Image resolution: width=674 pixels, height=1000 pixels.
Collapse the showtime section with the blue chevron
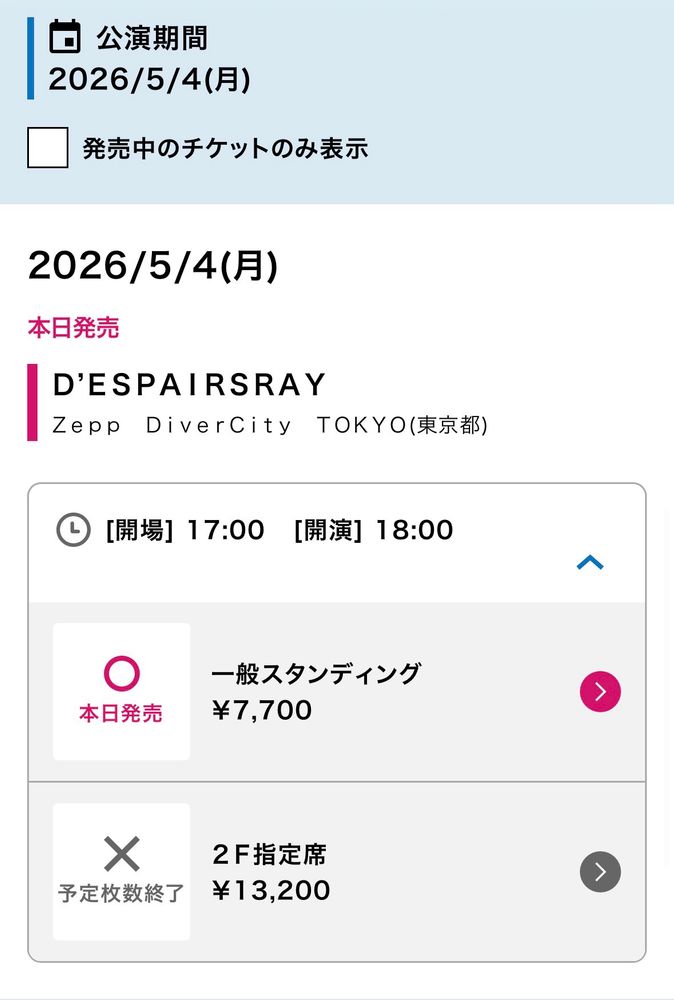590,563
